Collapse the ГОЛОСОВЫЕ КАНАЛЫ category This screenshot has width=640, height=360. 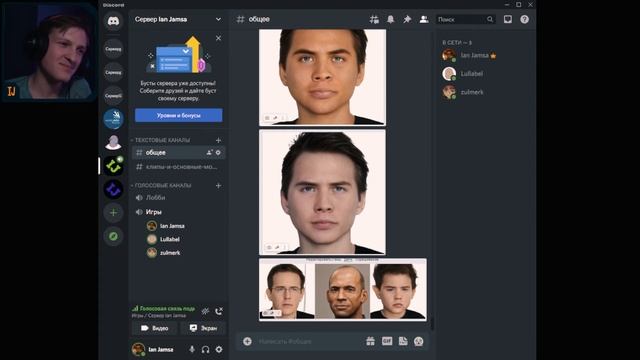(x=162, y=185)
